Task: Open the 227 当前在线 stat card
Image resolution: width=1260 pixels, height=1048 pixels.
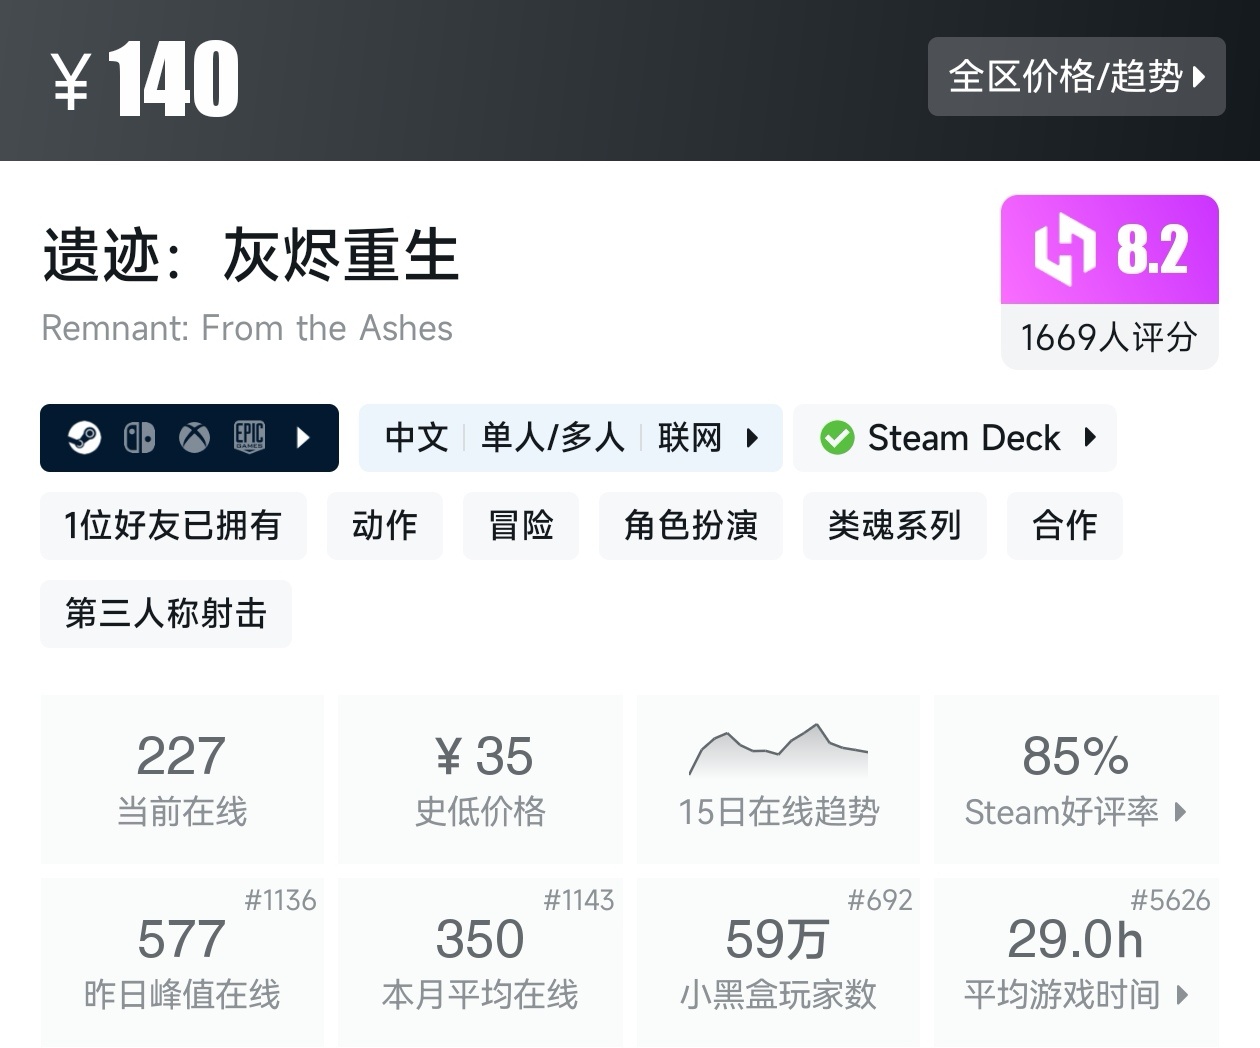Action: (182, 779)
